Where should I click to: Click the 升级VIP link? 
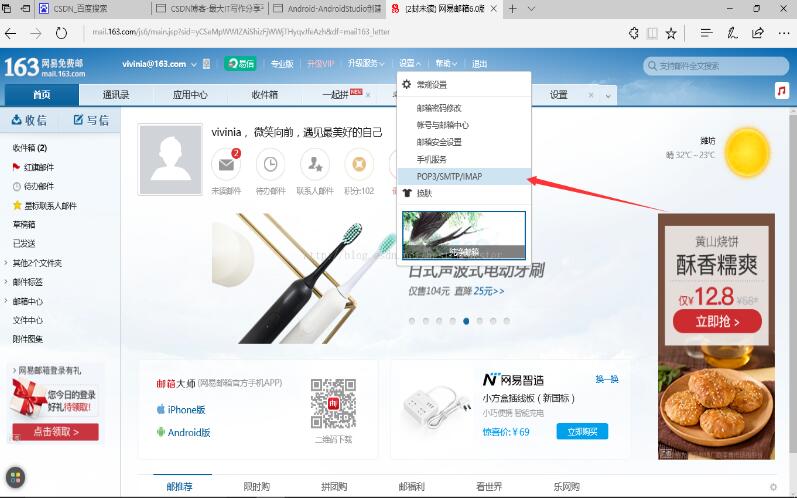(321, 64)
